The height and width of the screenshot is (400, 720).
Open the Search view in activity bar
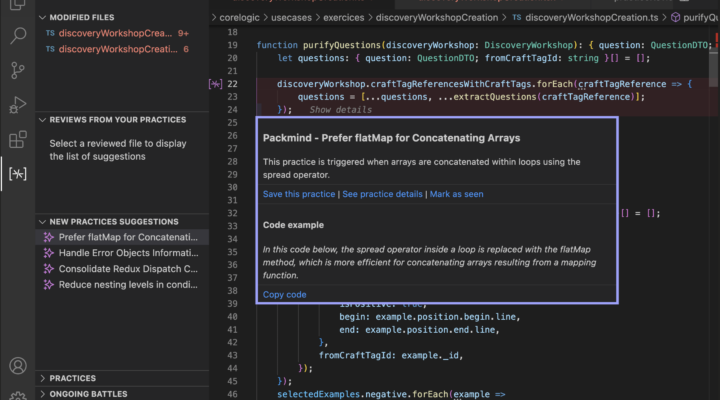17,37
